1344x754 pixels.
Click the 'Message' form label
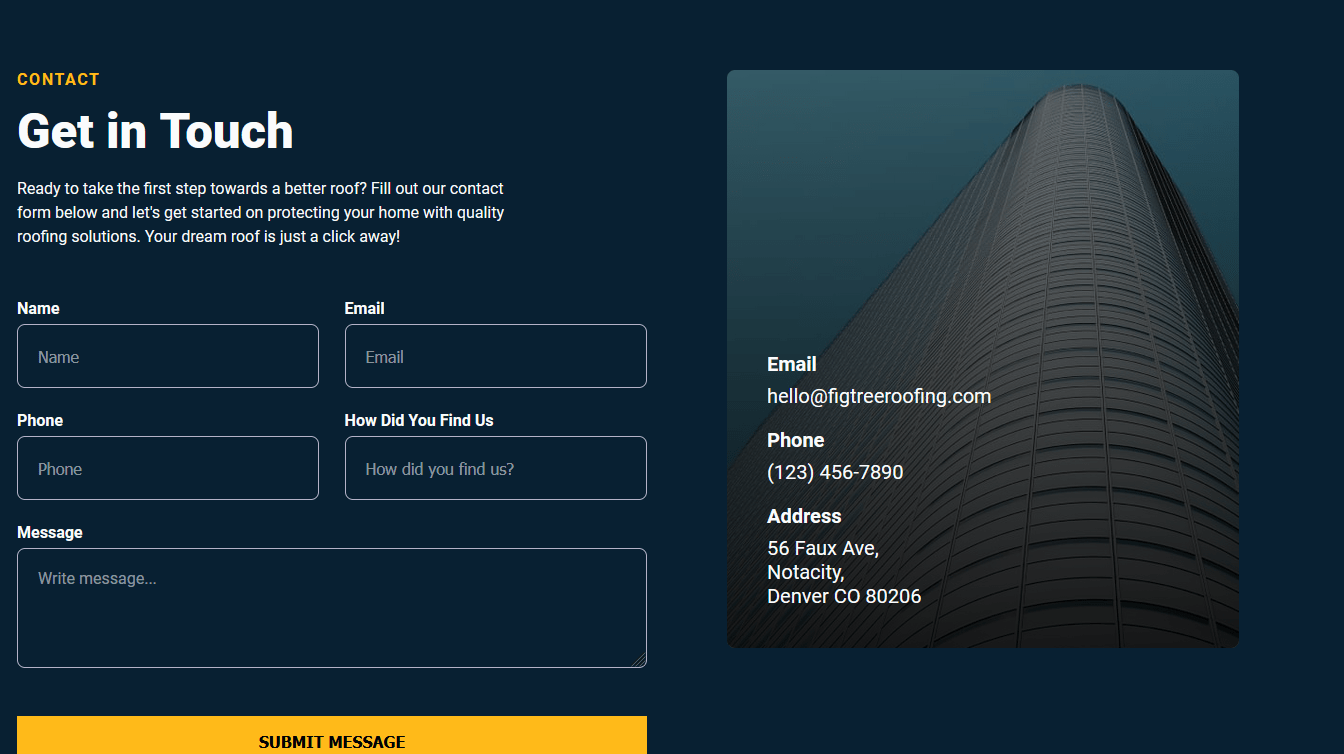(x=50, y=532)
